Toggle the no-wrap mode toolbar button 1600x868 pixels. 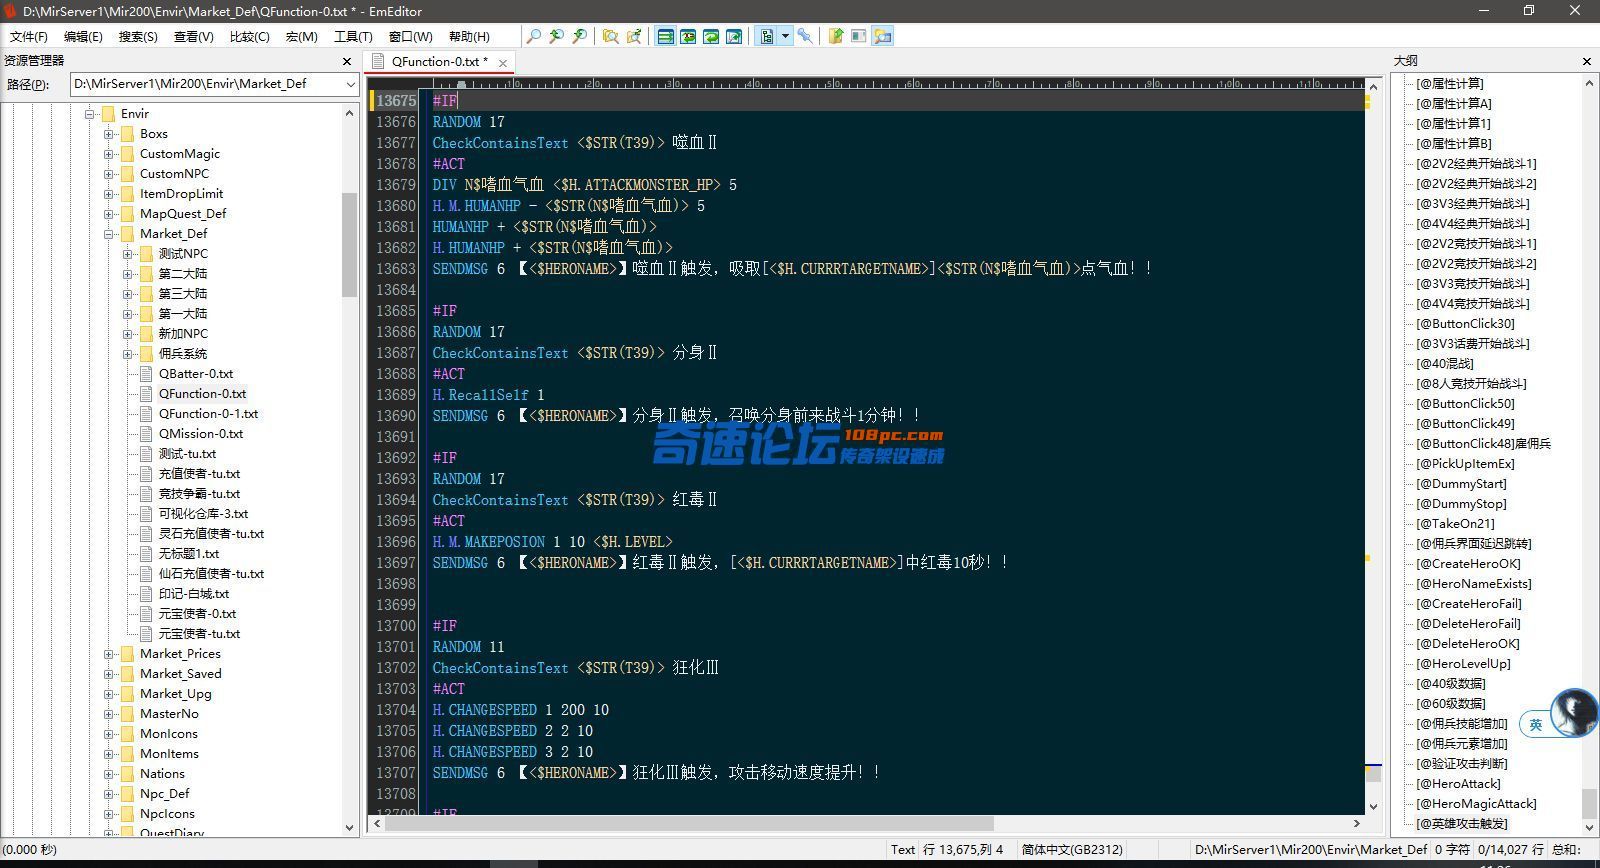(665, 36)
